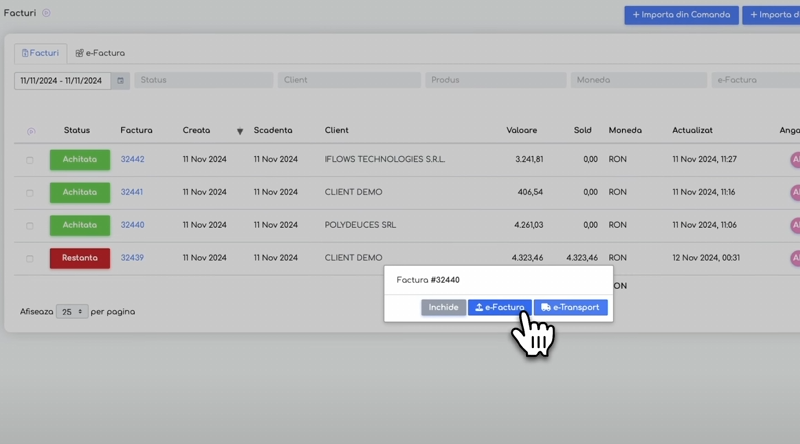Close the popup with the Inchide button
Image resolution: width=800 pixels, height=444 pixels.
tap(443, 308)
